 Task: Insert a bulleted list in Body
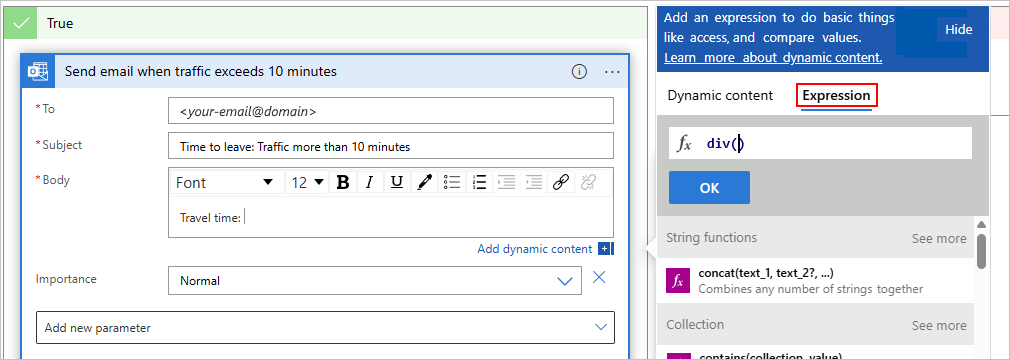tap(453, 183)
